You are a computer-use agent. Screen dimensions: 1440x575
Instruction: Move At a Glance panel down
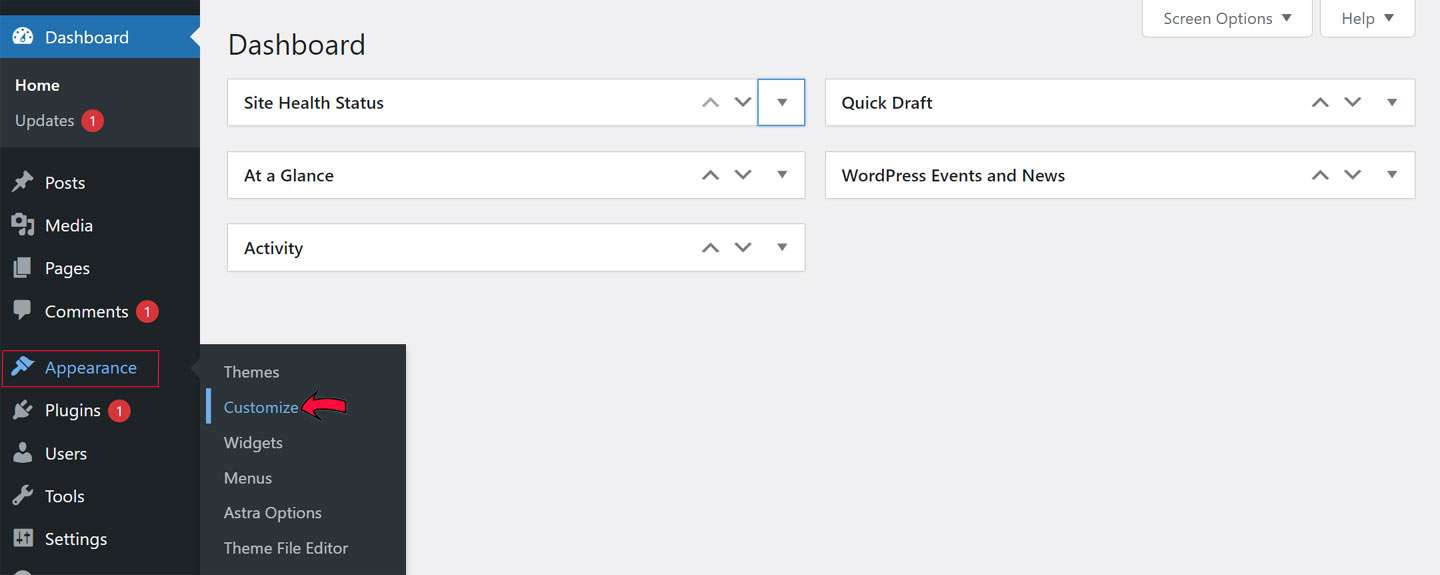(743, 175)
